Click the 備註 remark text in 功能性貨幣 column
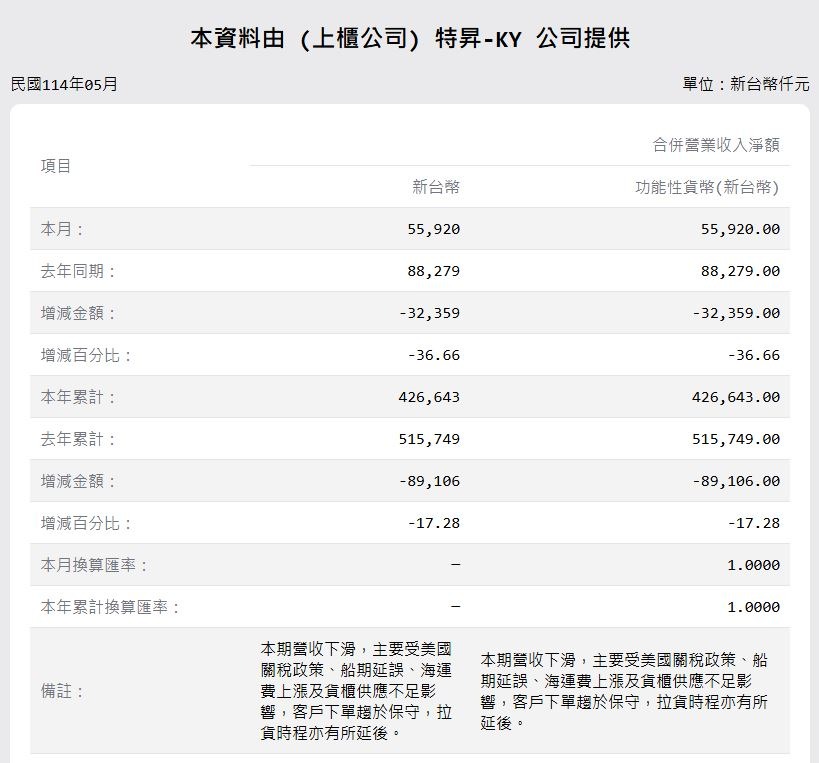The image size is (819, 763). click(624, 691)
